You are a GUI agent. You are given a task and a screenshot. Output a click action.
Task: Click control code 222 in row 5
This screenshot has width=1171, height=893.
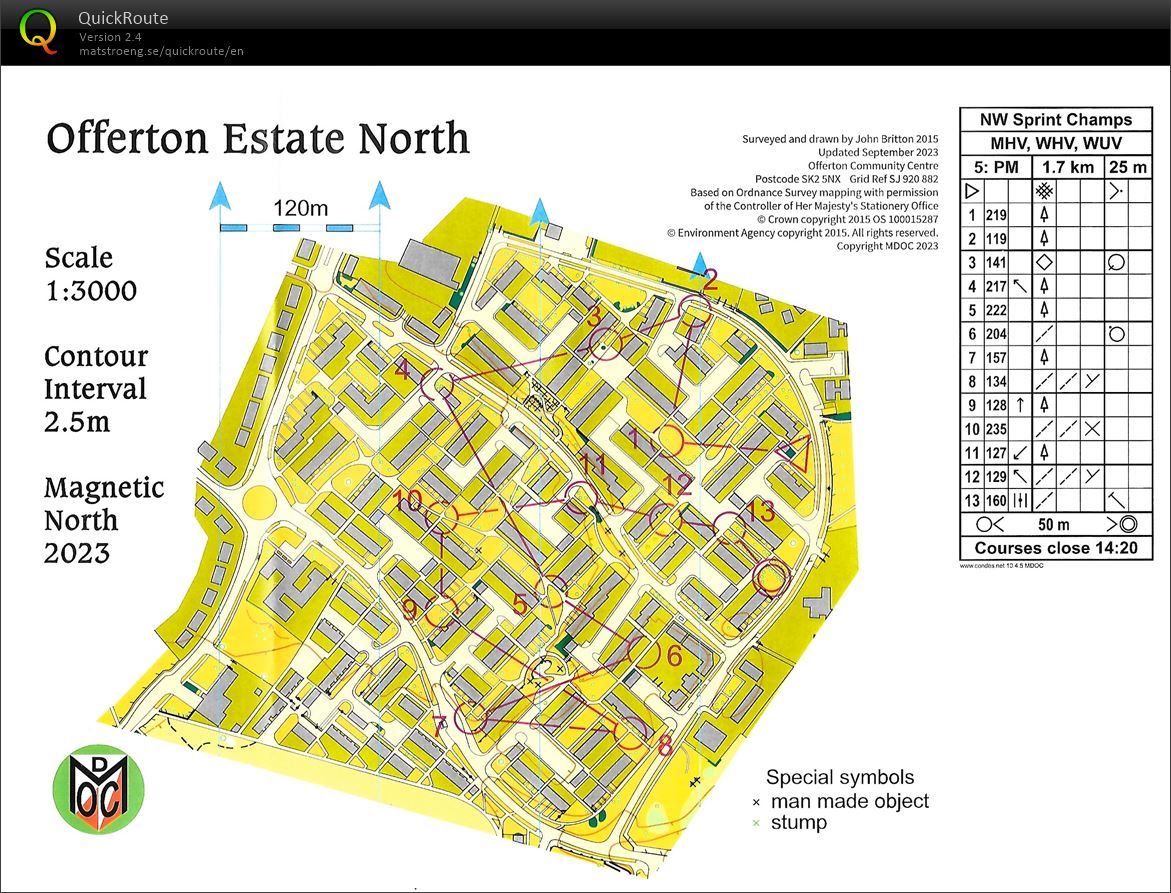pos(996,310)
